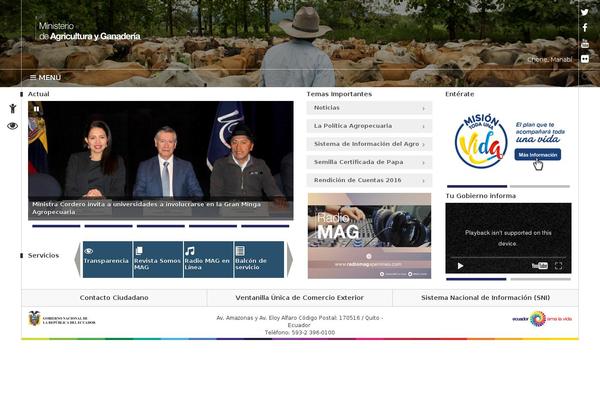Open Noticias topic
Screen dimensions: 600x400
coord(369,108)
